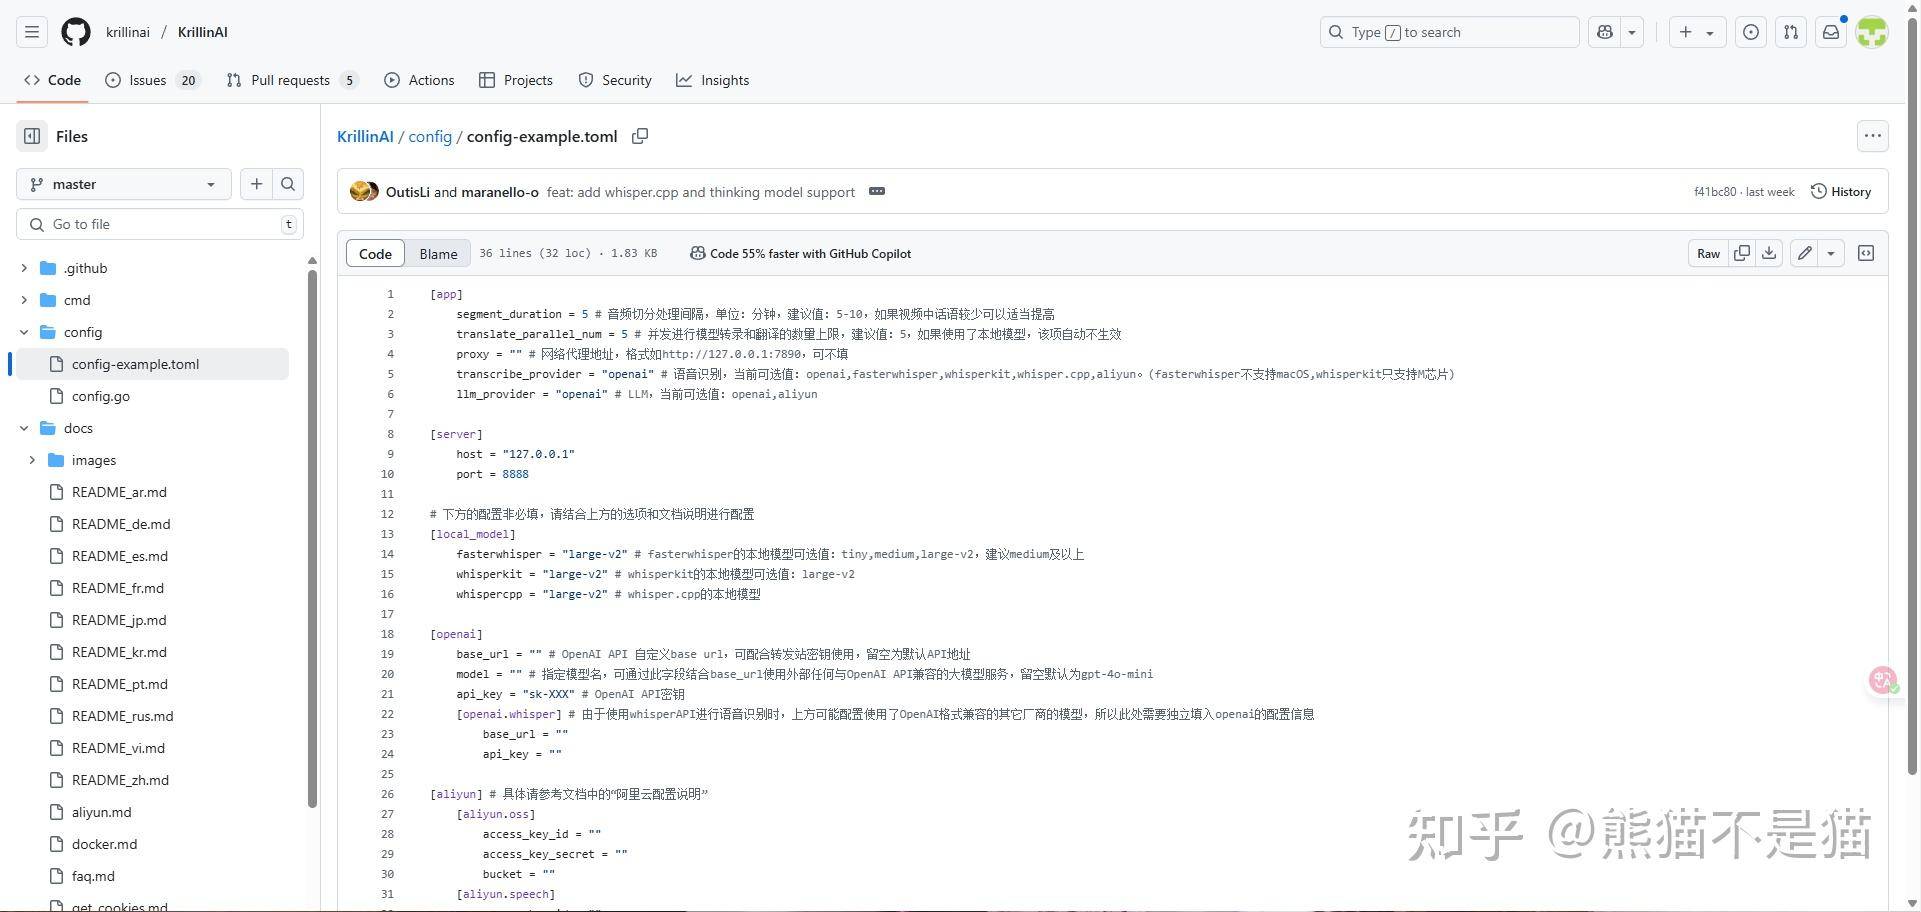Select line number 18
1921x912 pixels.
pyautogui.click(x=387, y=634)
